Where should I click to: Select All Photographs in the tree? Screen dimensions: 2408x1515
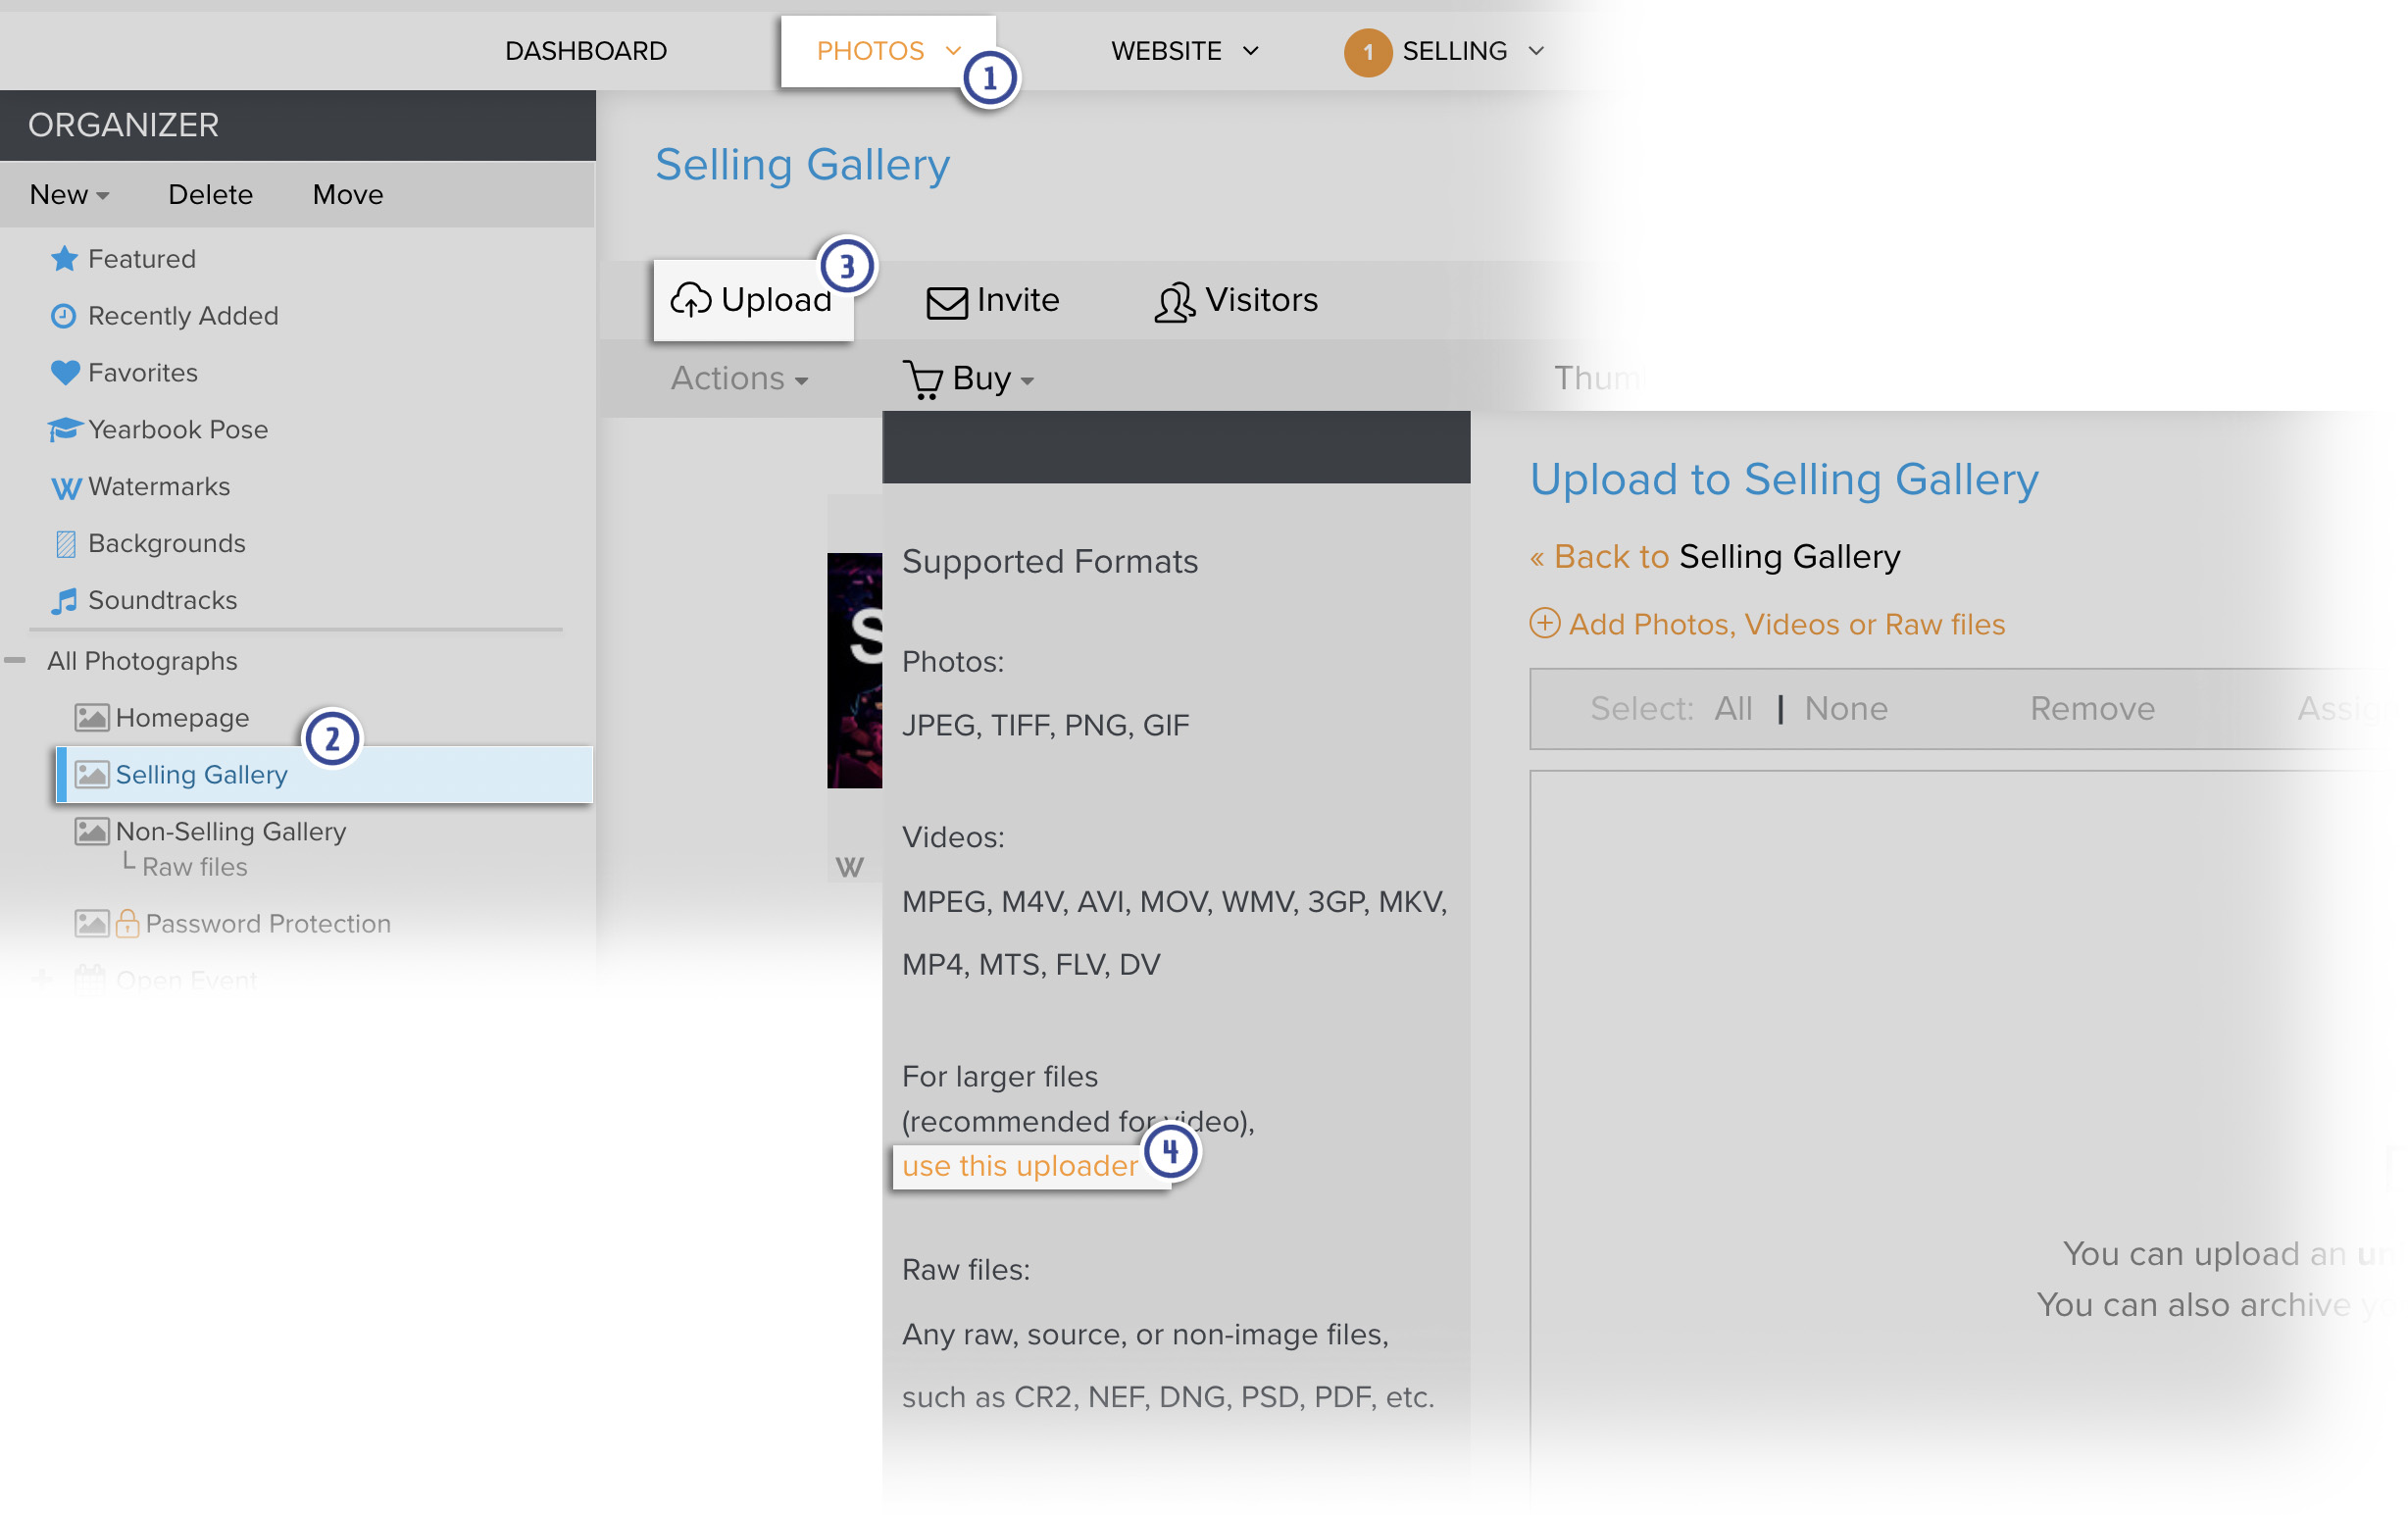(x=142, y=661)
